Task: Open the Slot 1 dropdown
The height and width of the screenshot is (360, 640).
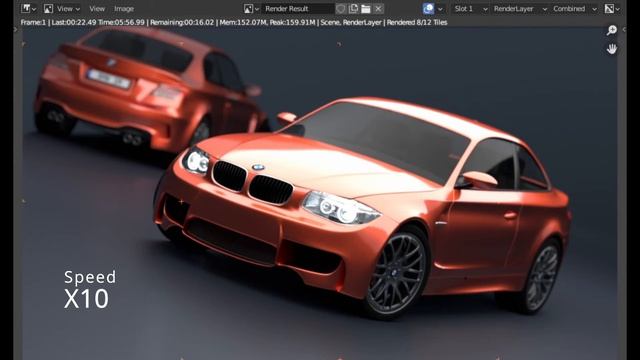Action: [x=470, y=9]
